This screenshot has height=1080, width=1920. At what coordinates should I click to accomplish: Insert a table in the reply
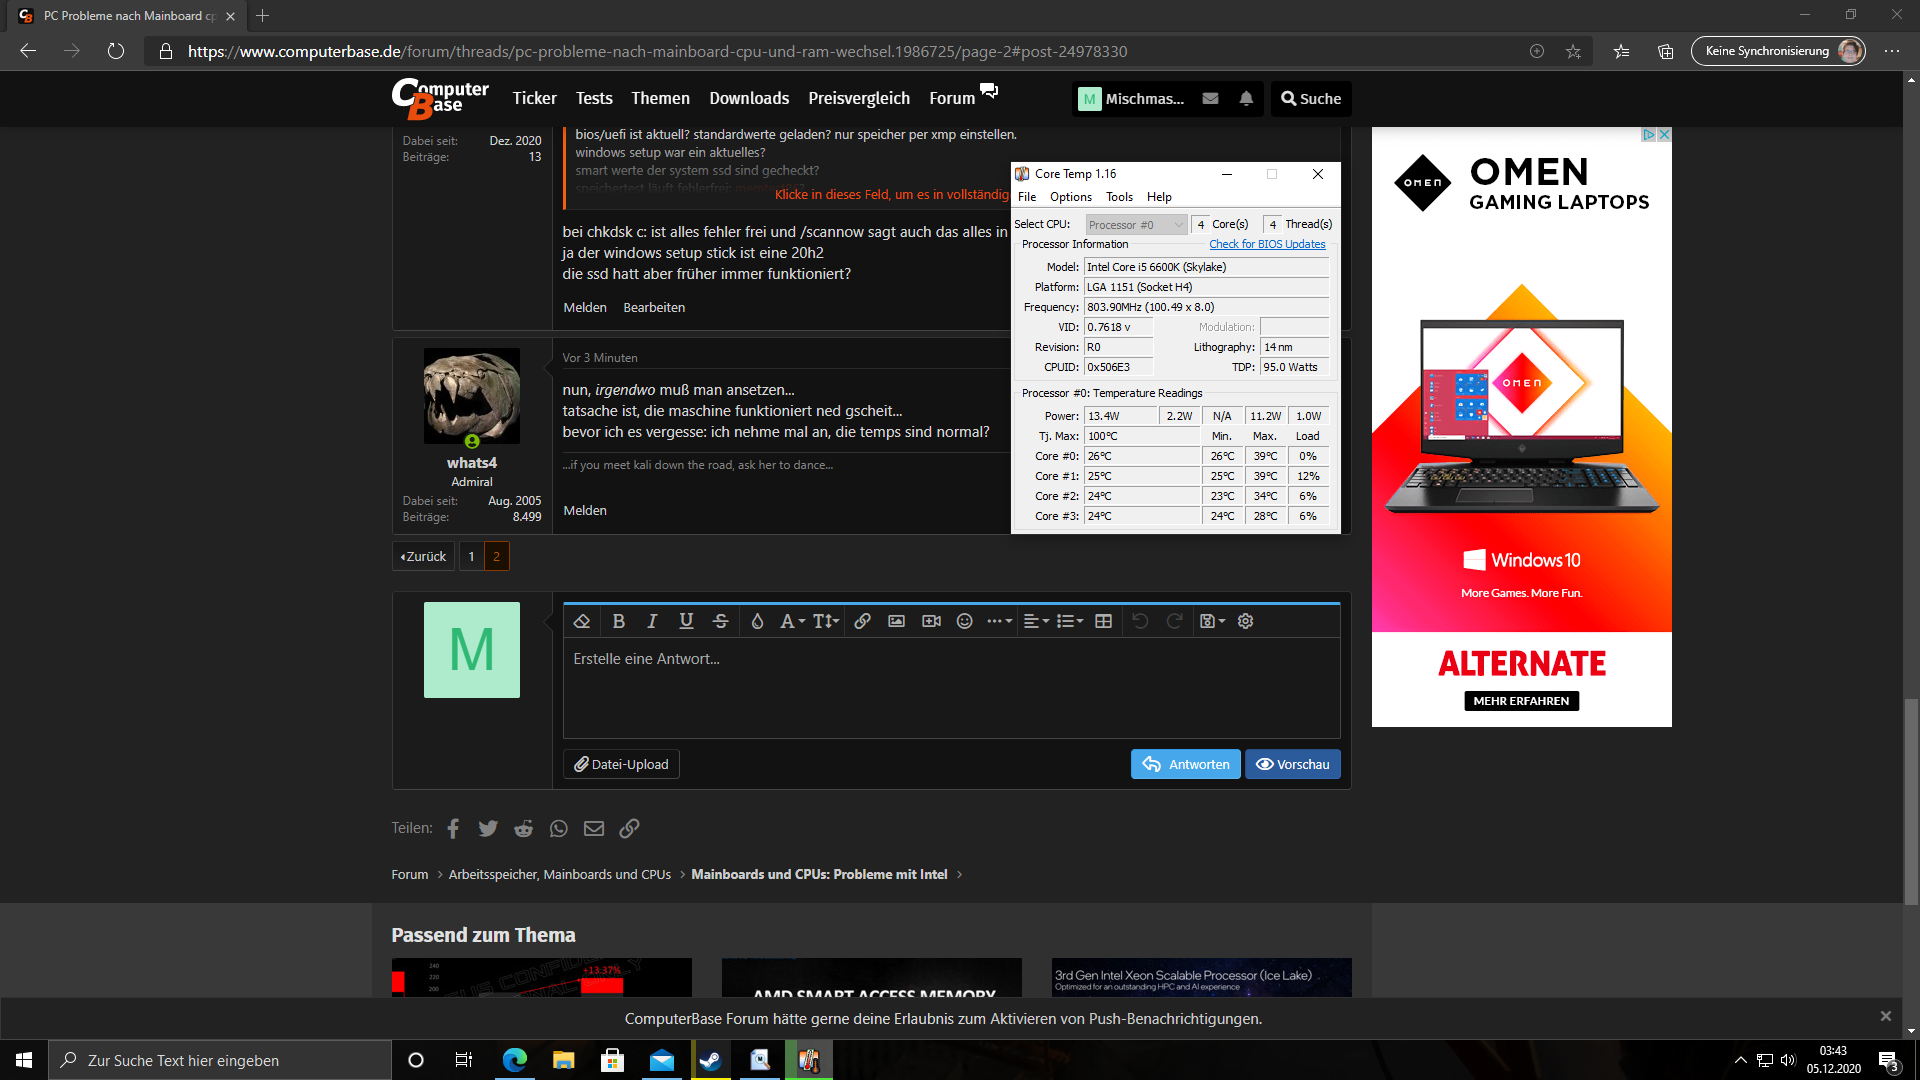1104,621
